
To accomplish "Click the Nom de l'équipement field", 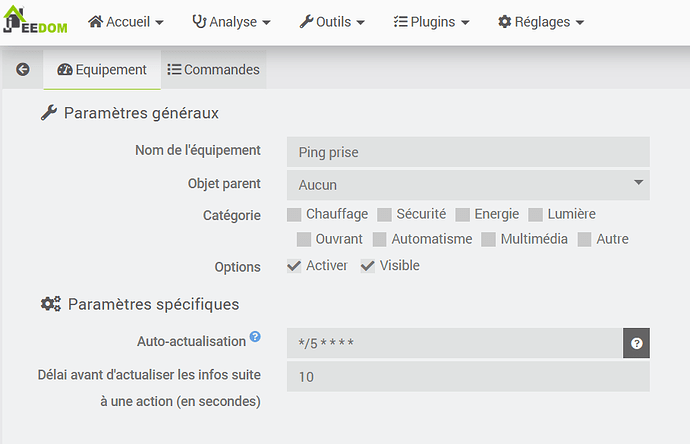I will coord(468,152).
